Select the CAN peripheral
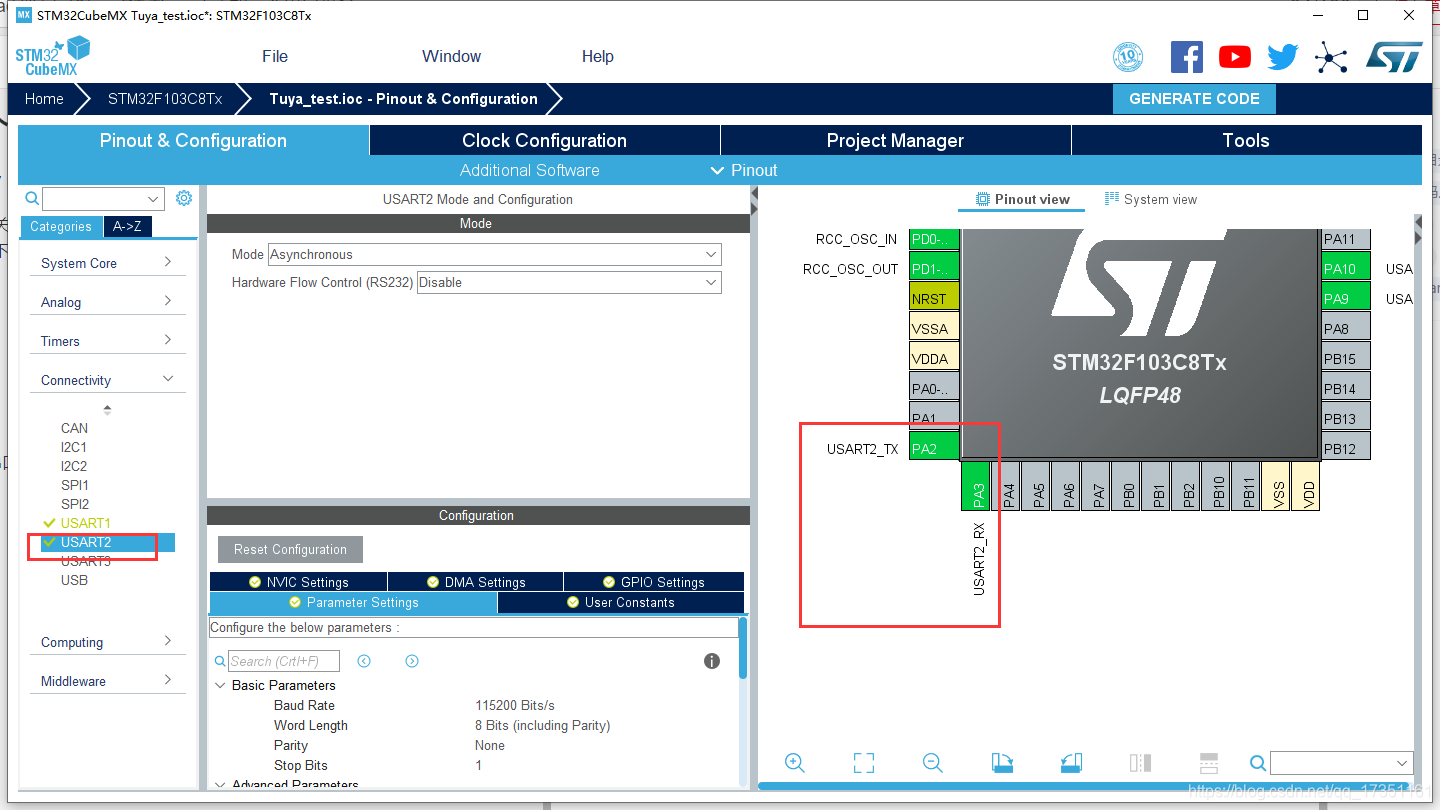1440x810 pixels. click(74, 428)
